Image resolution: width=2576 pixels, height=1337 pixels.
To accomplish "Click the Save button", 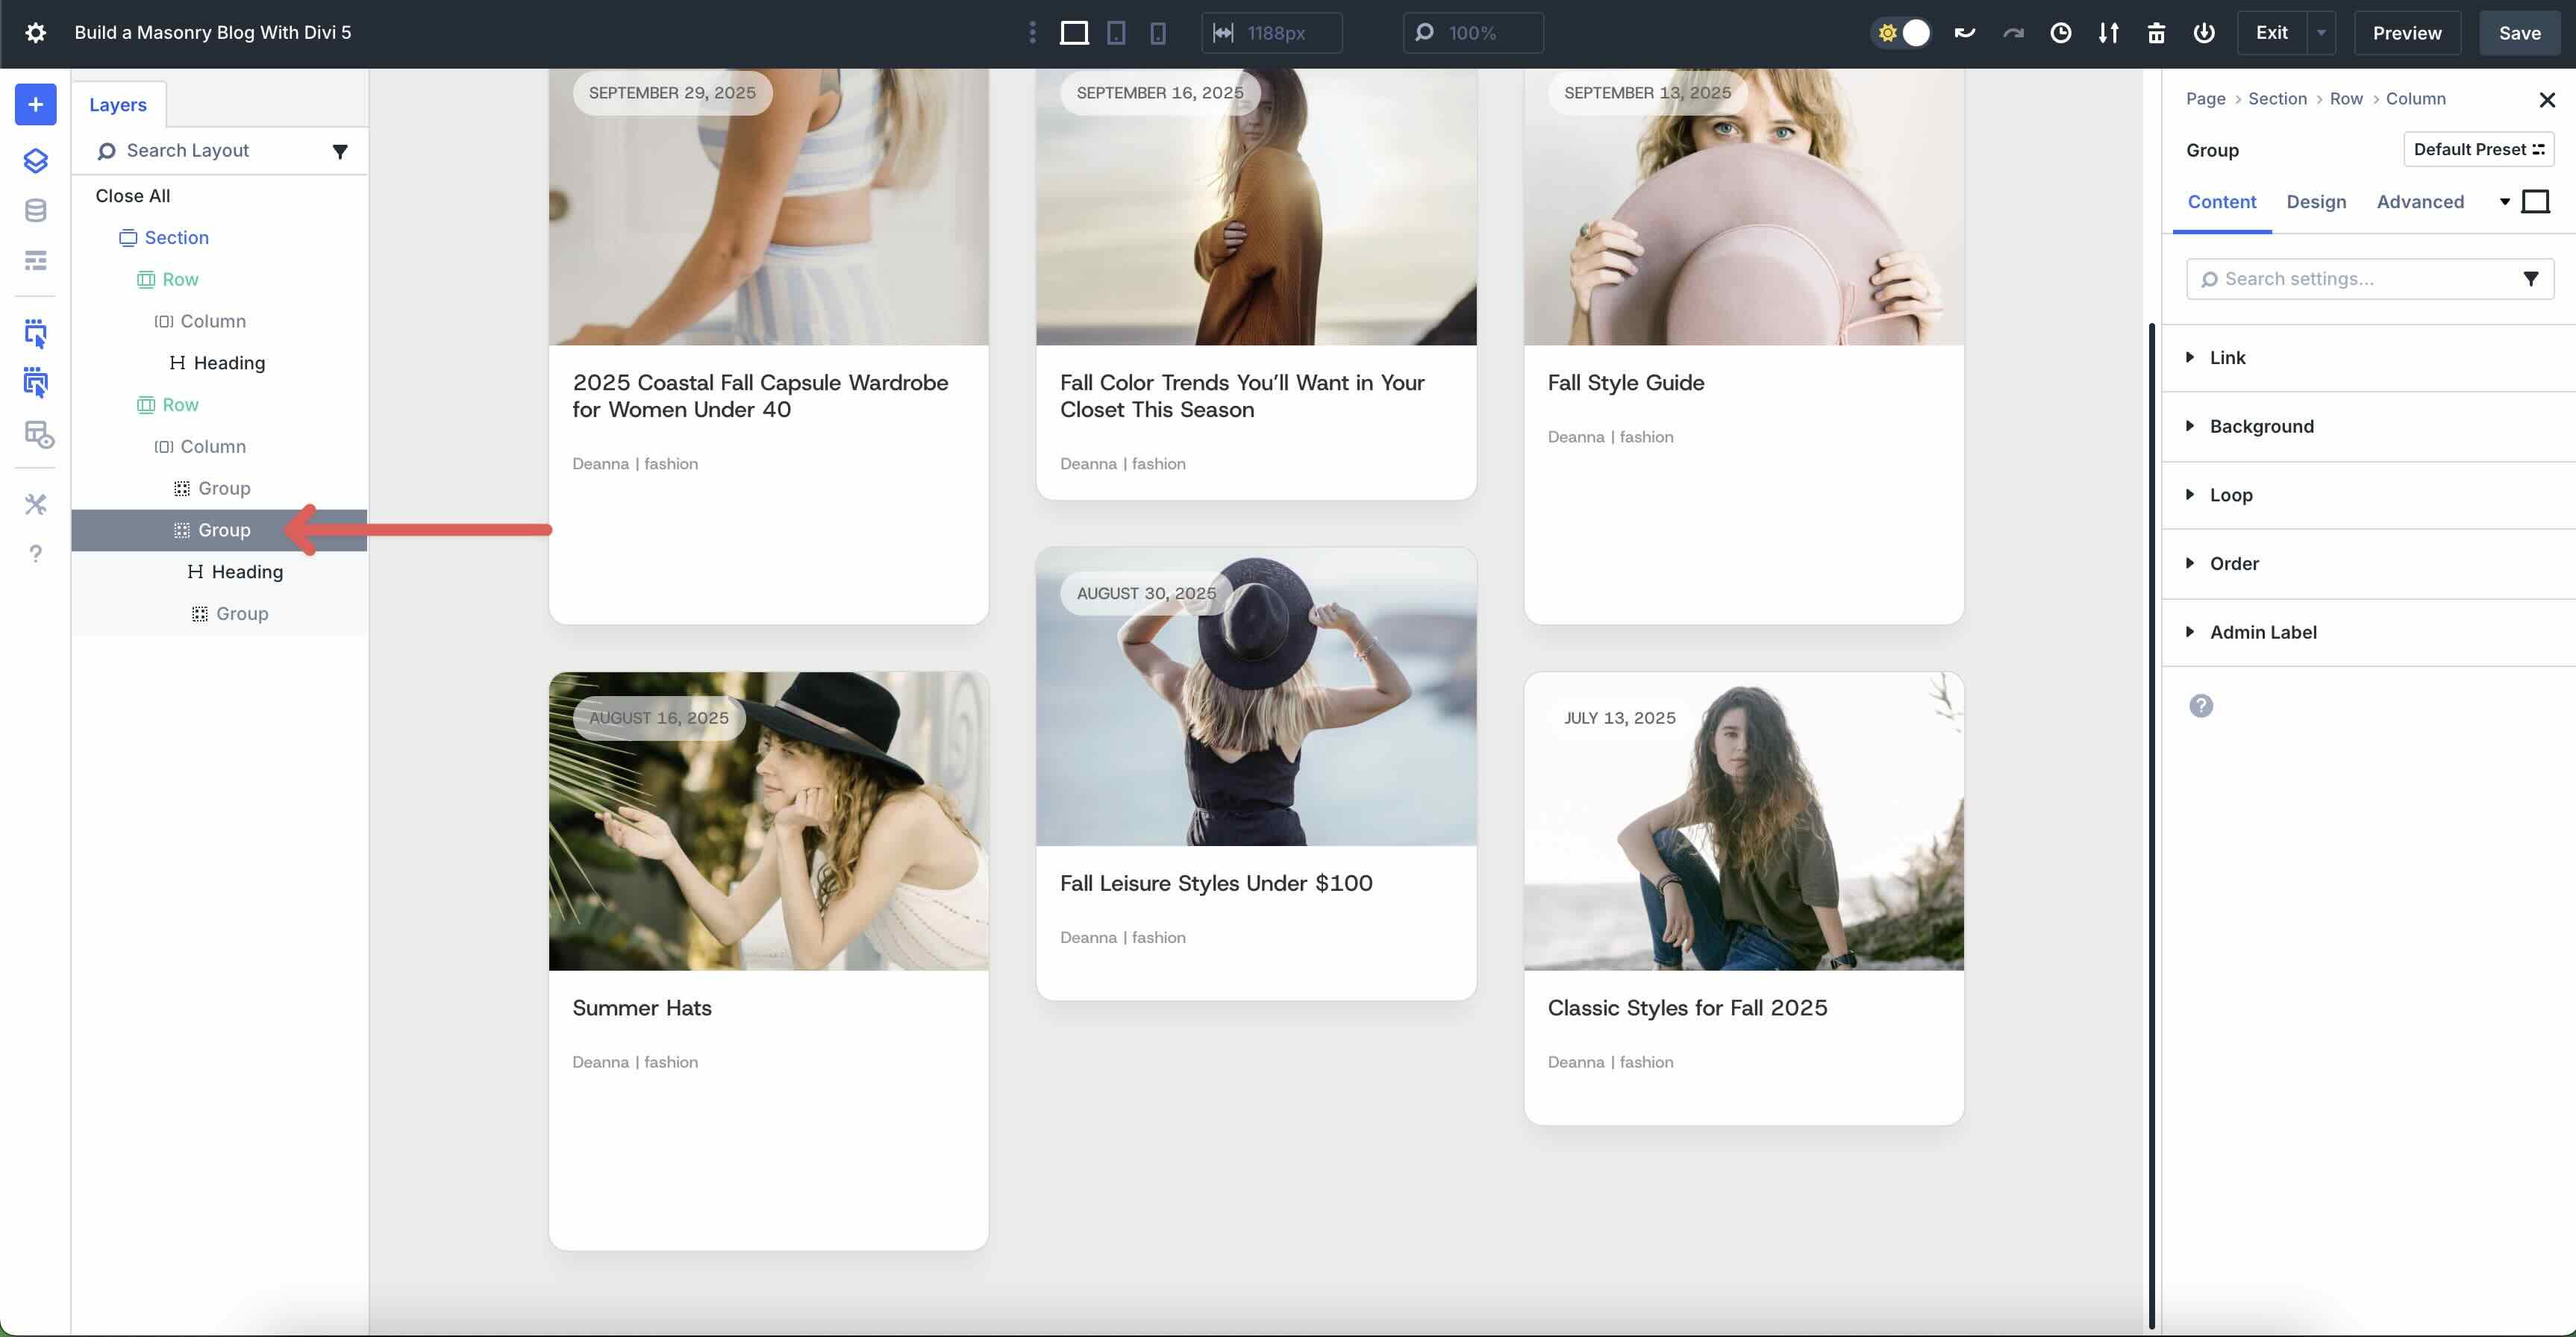I will click(2519, 32).
